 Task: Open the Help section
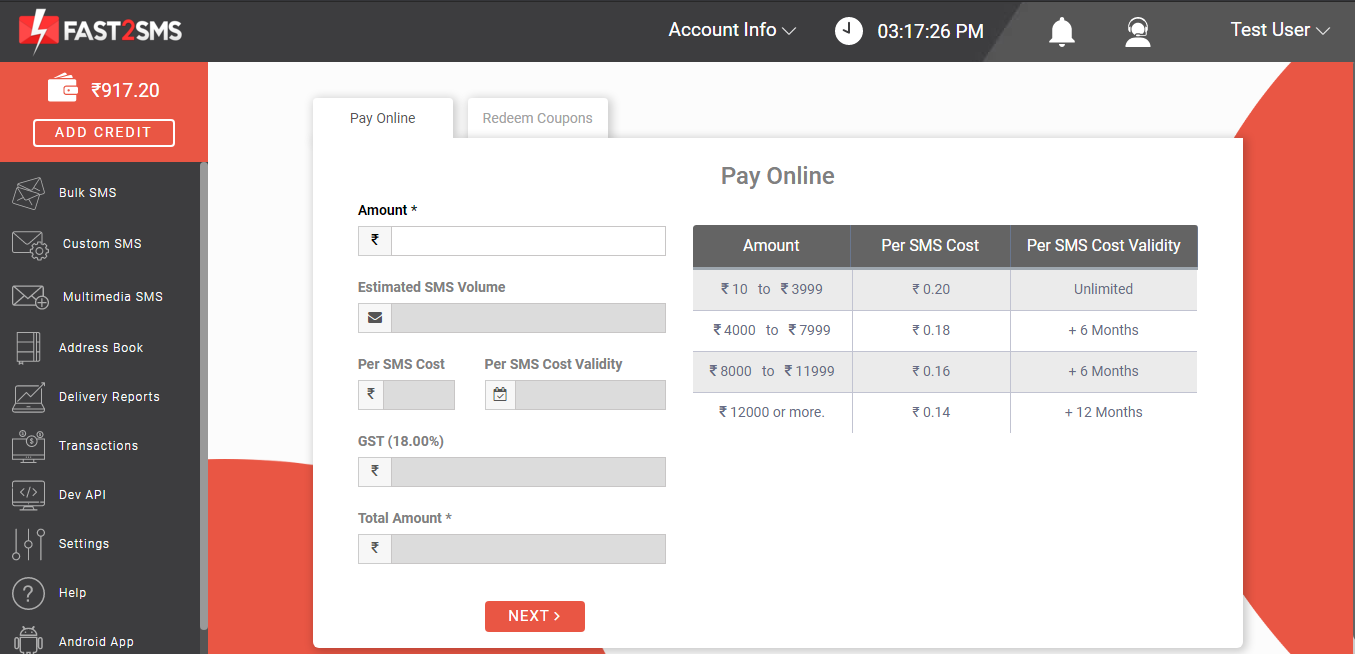(x=72, y=592)
